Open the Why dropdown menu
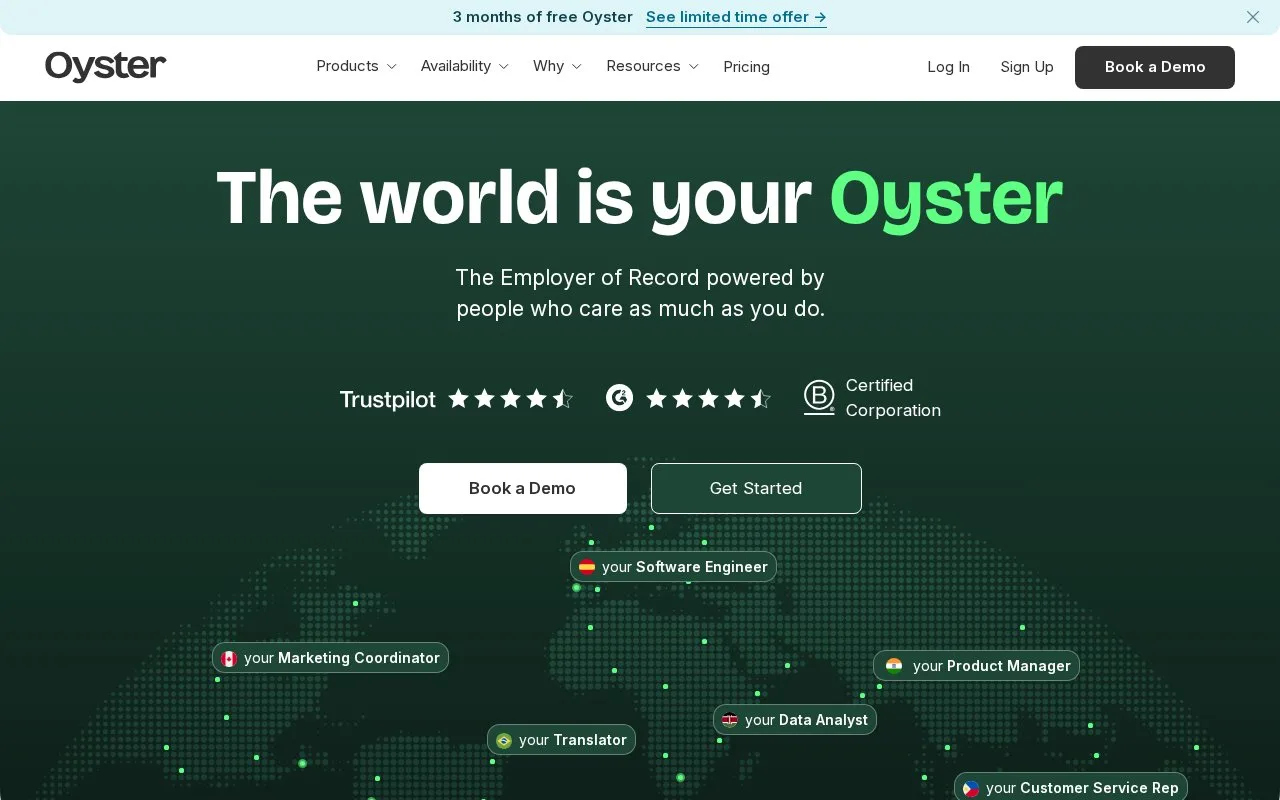This screenshot has height=800, width=1280. coord(557,66)
